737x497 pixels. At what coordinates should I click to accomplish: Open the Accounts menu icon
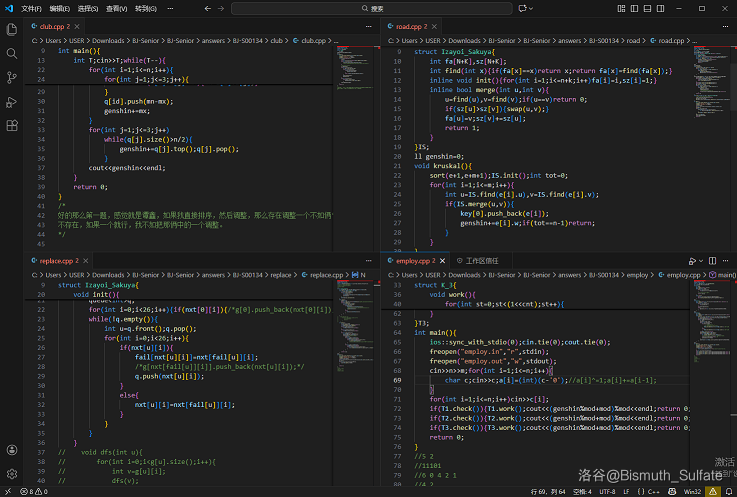(12, 450)
